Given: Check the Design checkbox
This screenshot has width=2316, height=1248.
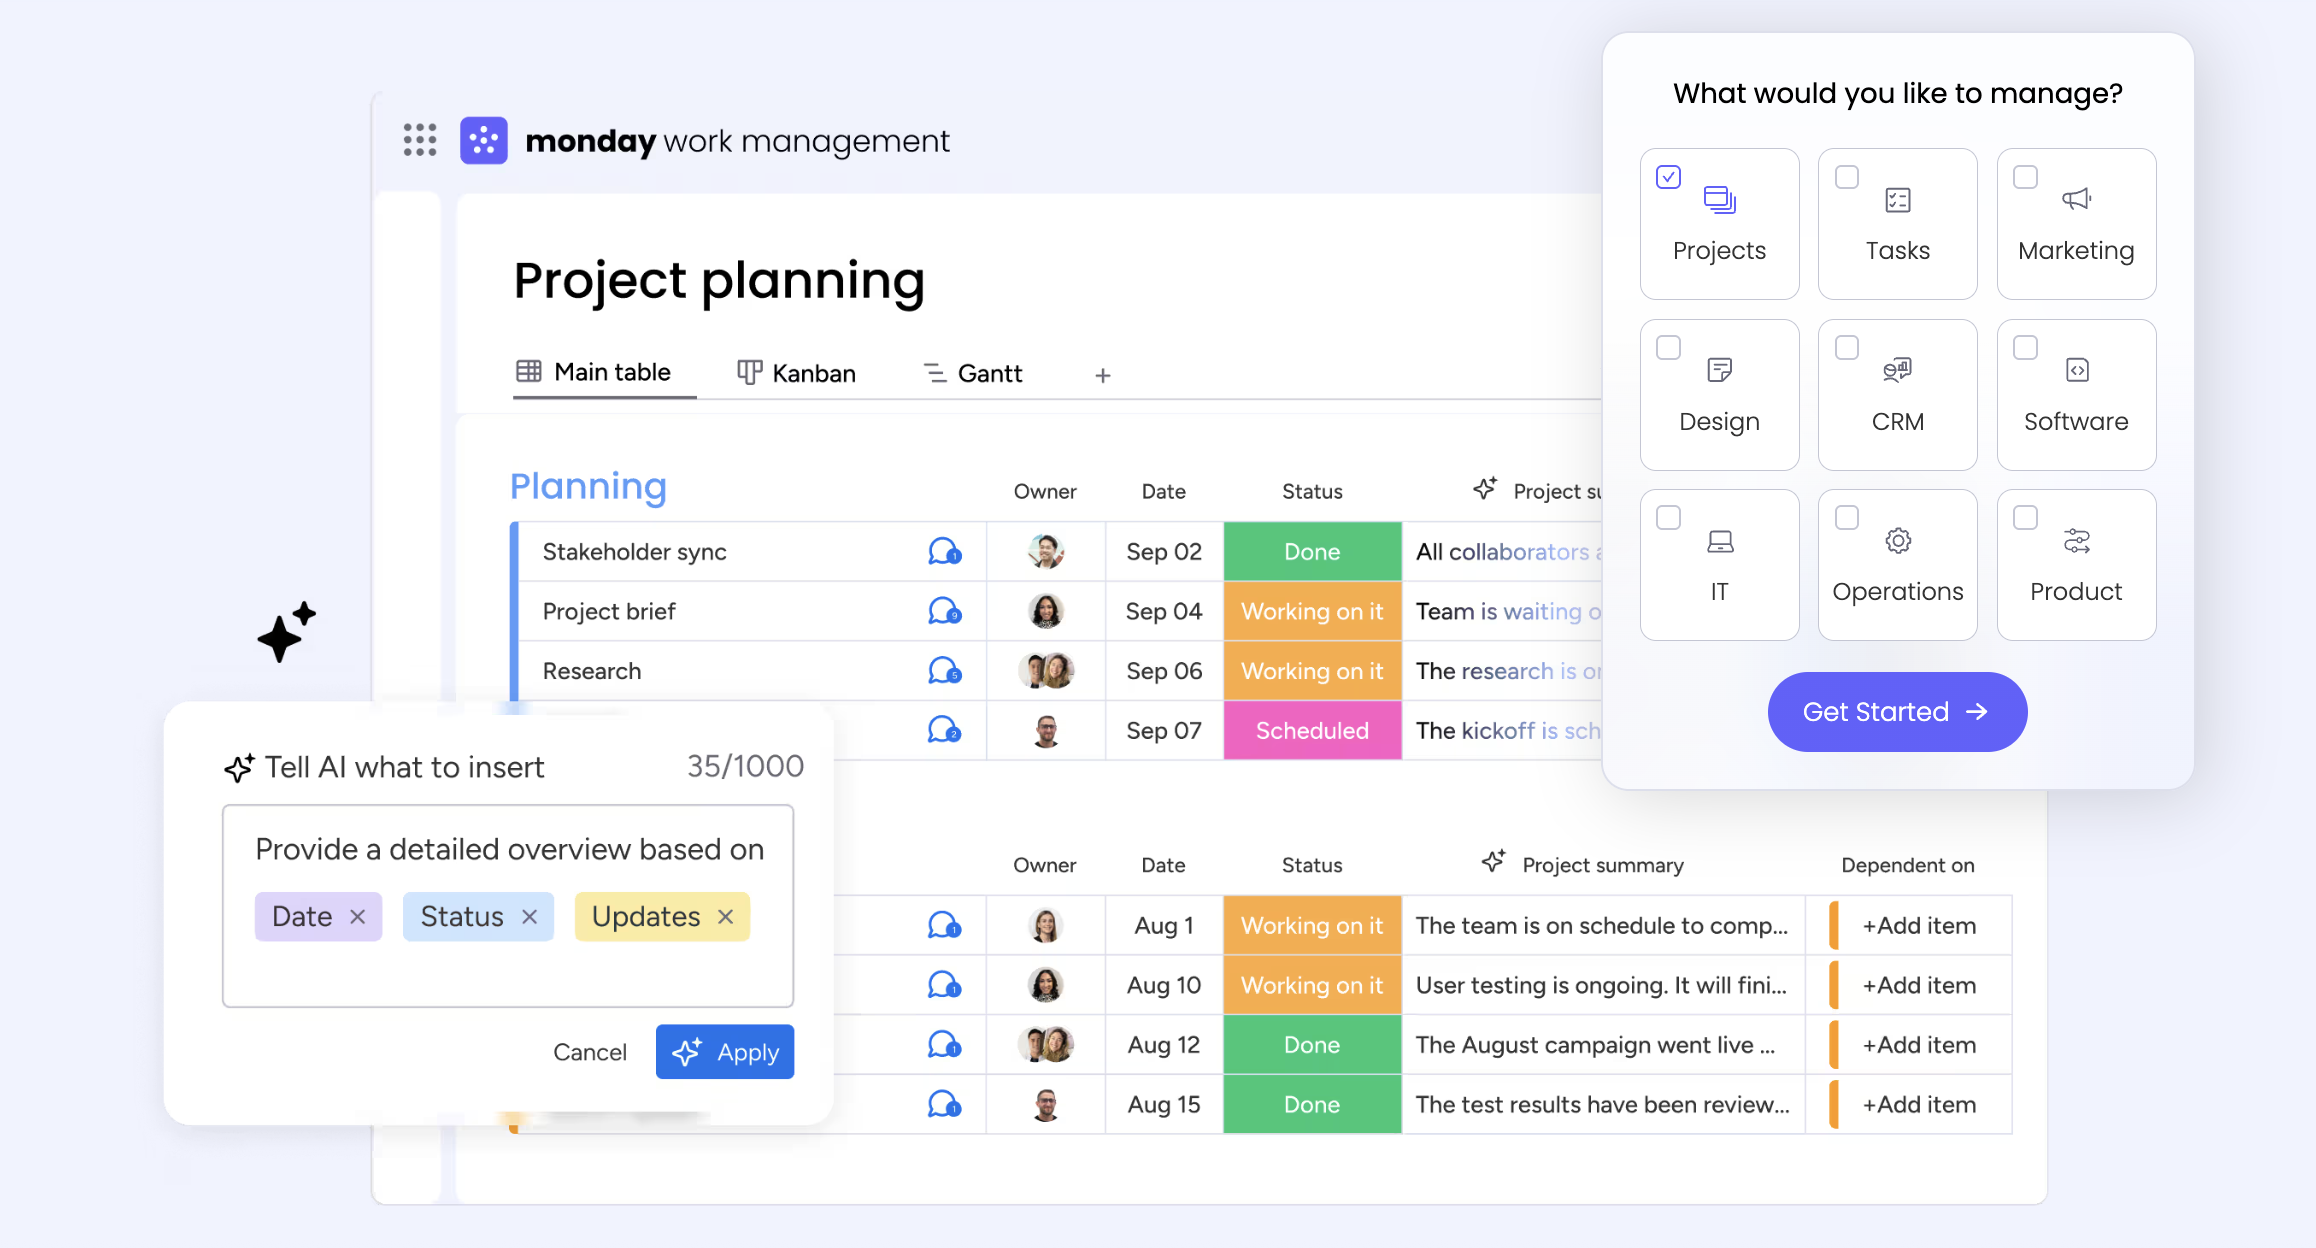Looking at the screenshot, I should coord(1669,347).
